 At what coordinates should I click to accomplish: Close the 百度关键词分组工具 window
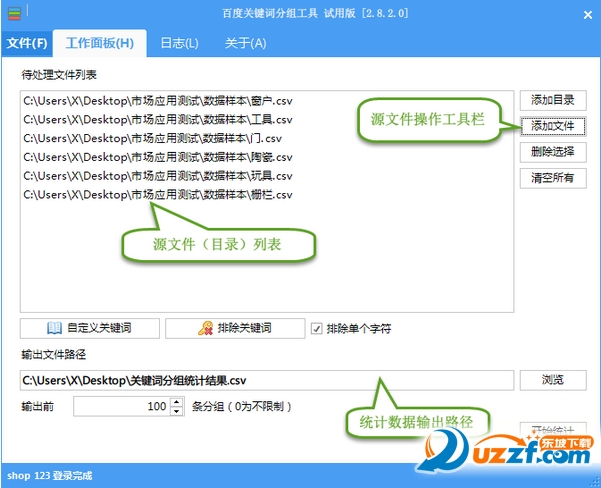click(588, 15)
